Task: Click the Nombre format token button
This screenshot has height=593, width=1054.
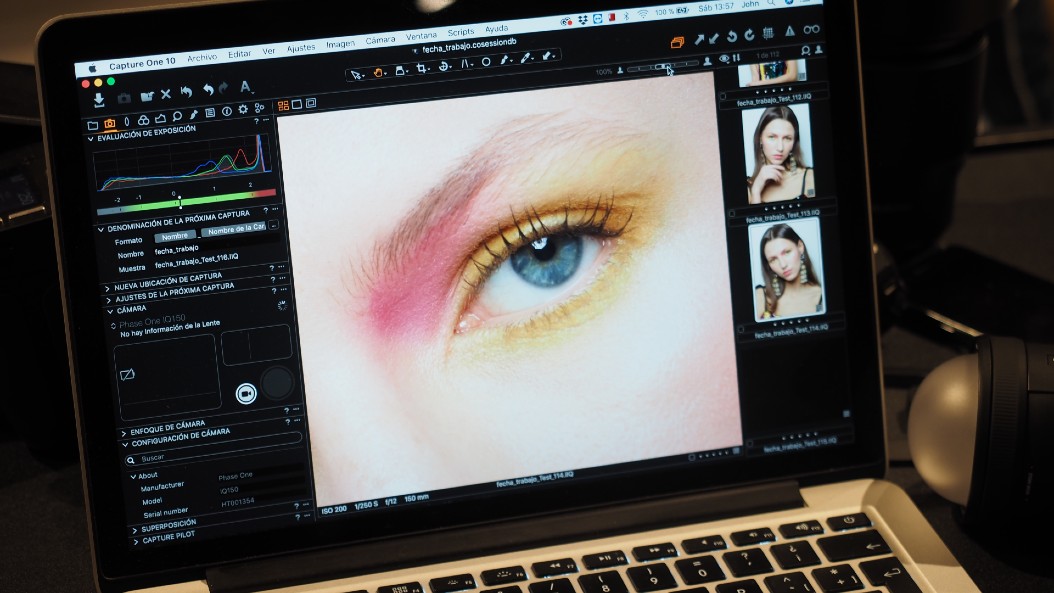Action: coord(175,236)
